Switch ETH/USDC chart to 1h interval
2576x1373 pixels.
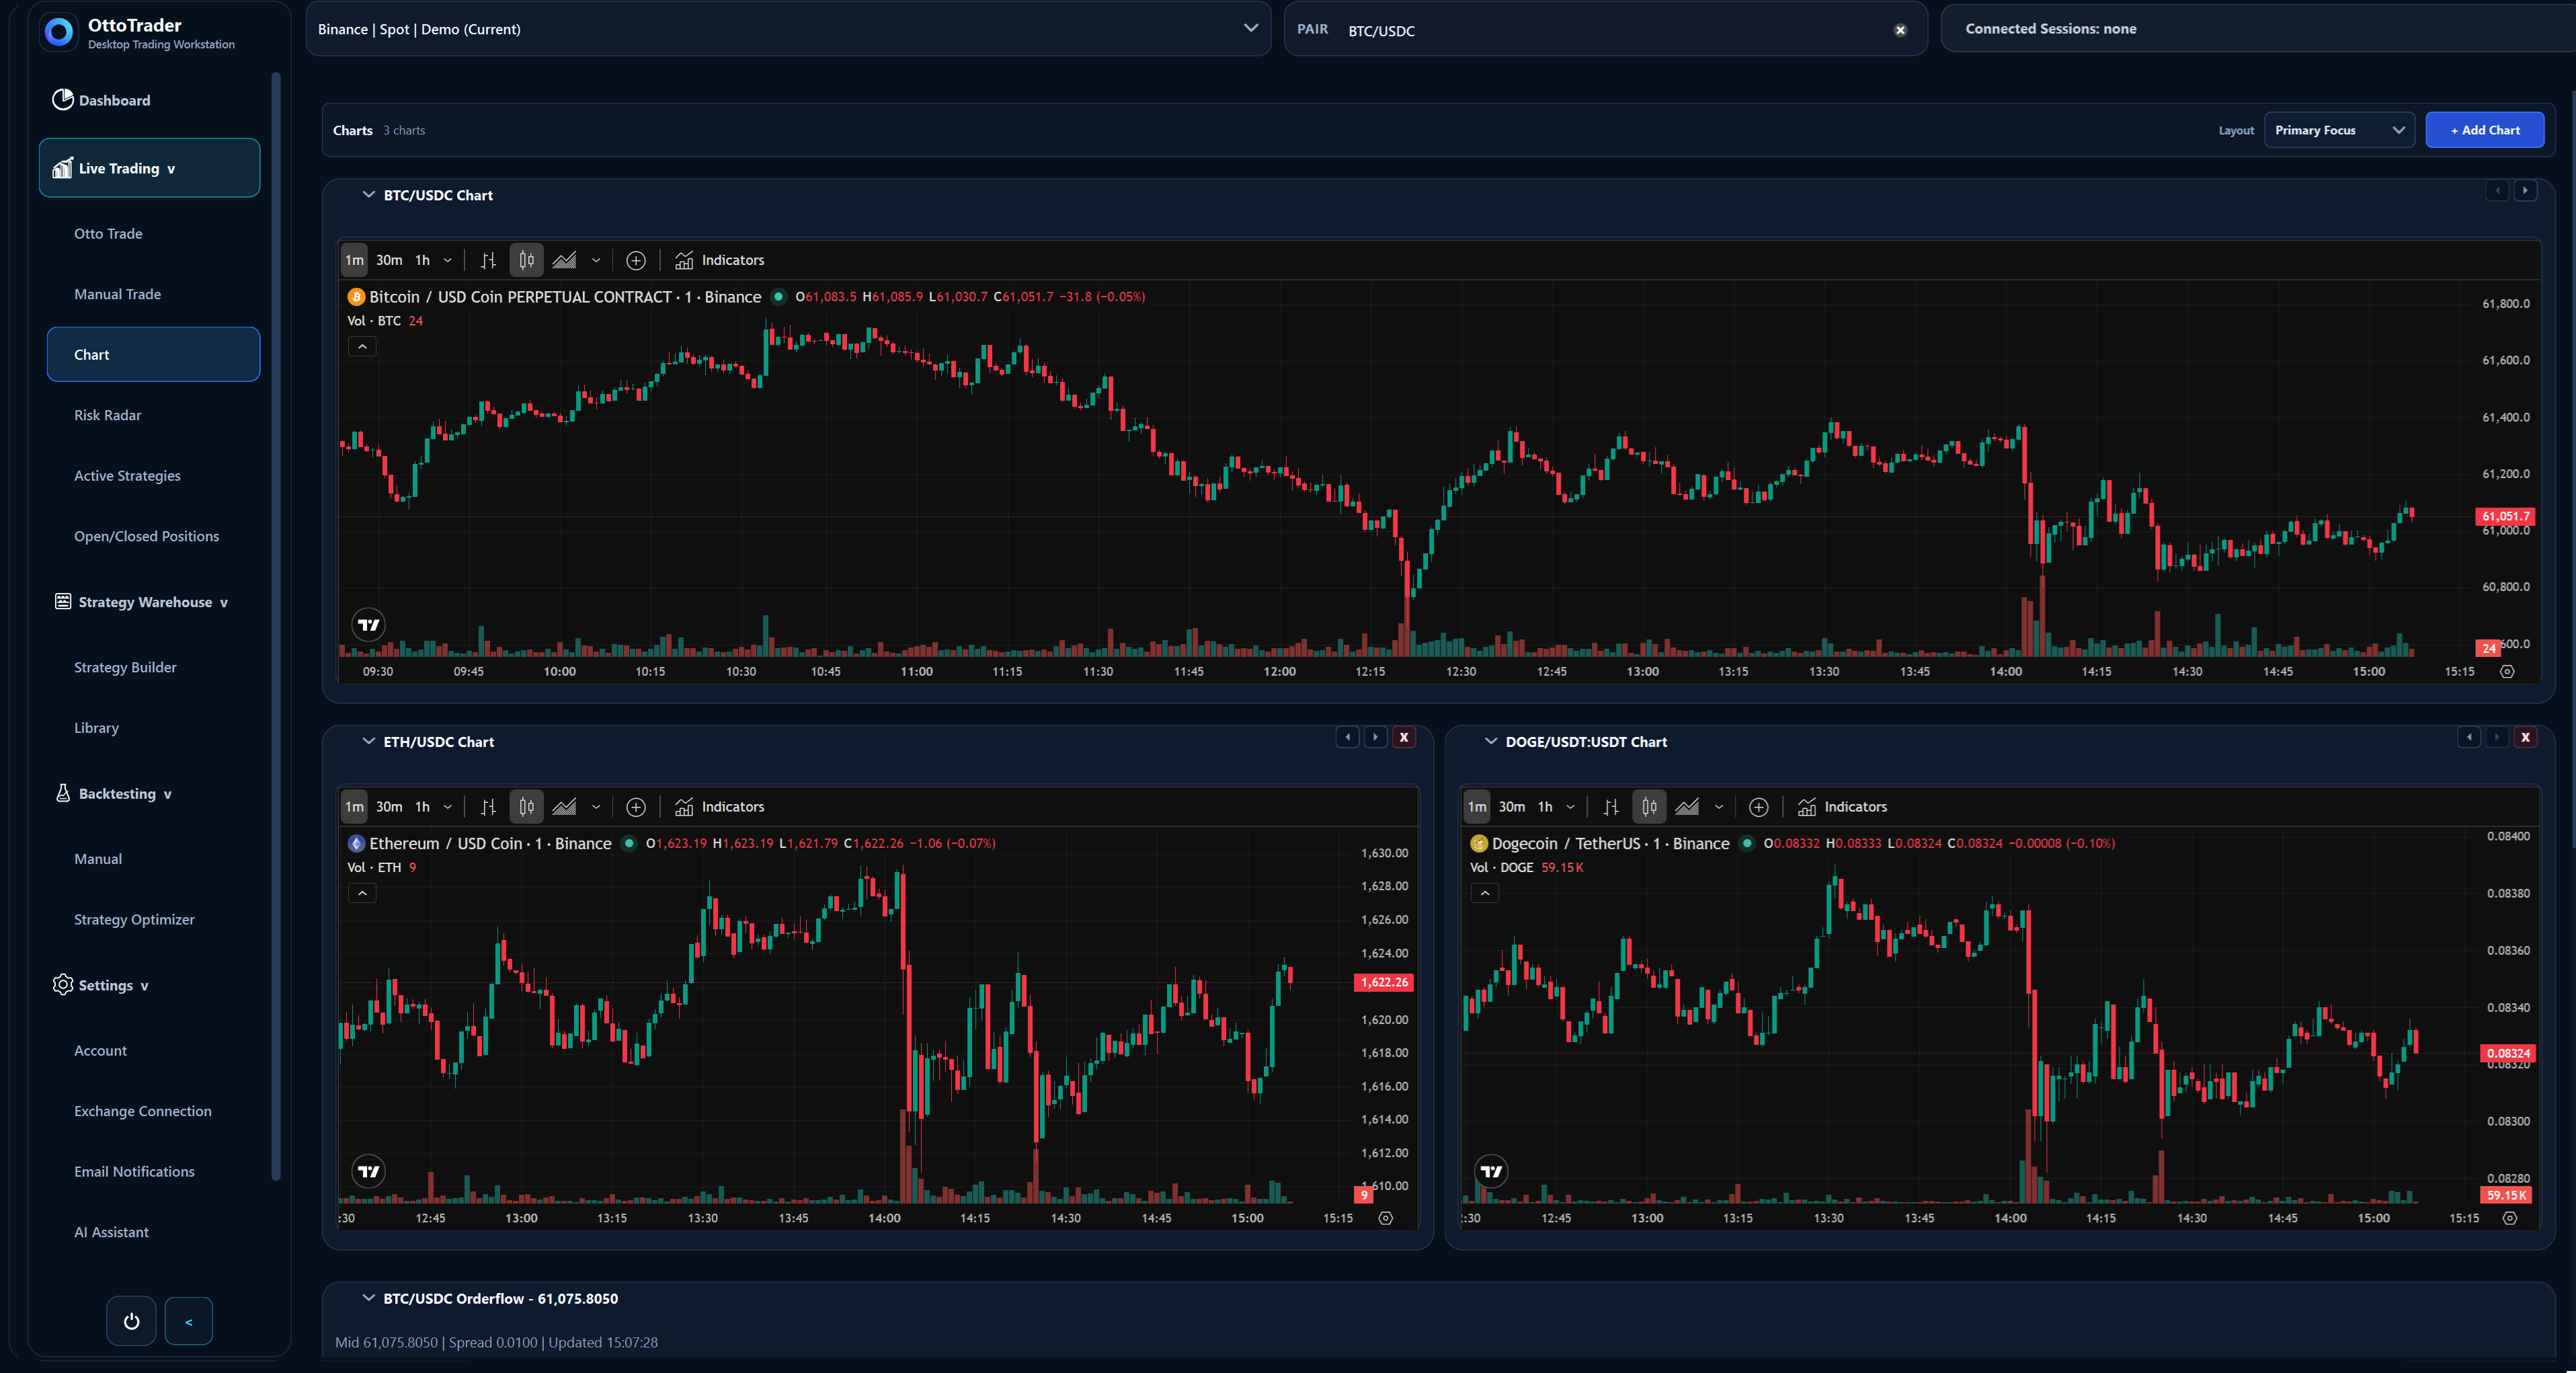(x=423, y=807)
